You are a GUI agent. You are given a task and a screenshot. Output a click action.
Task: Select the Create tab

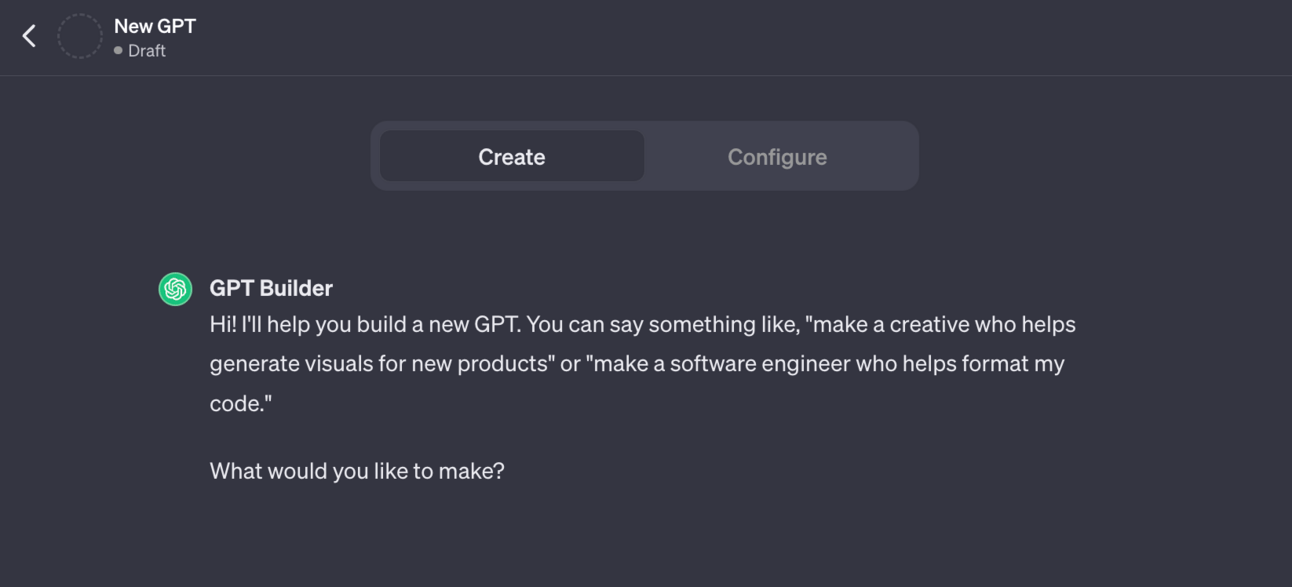point(512,157)
